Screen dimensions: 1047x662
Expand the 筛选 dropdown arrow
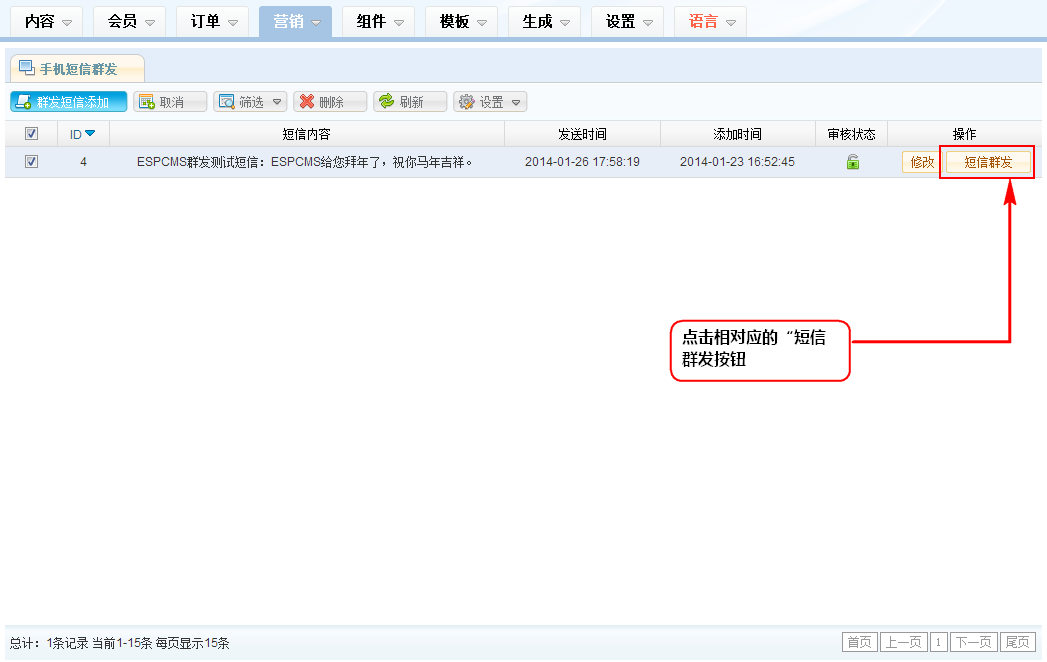pyautogui.click(x=277, y=102)
